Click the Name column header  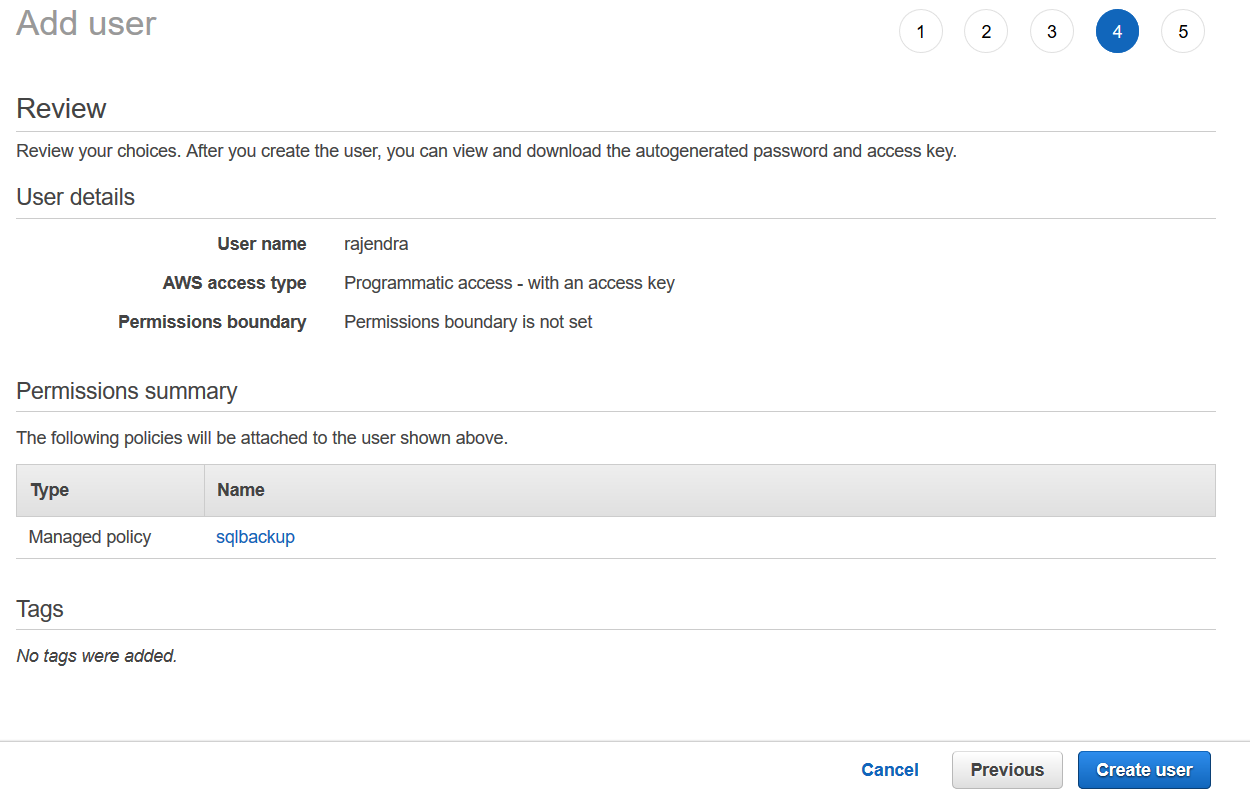coord(241,490)
